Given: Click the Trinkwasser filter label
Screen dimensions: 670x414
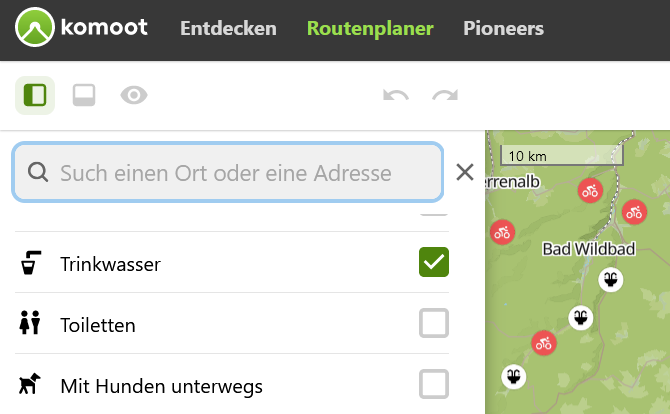Looking at the screenshot, I should point(110,264).
